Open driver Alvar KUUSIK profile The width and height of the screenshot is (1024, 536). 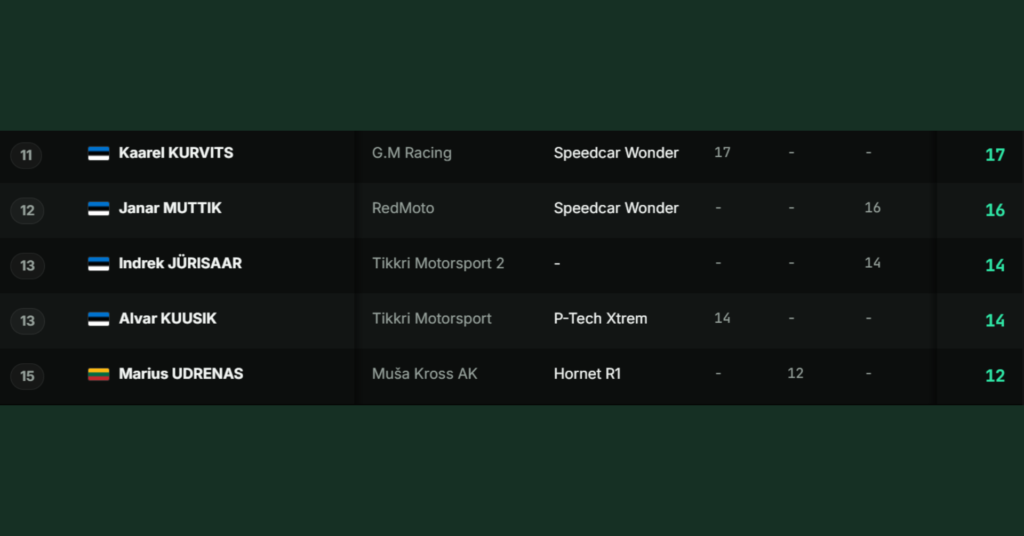tap(167, 319)
